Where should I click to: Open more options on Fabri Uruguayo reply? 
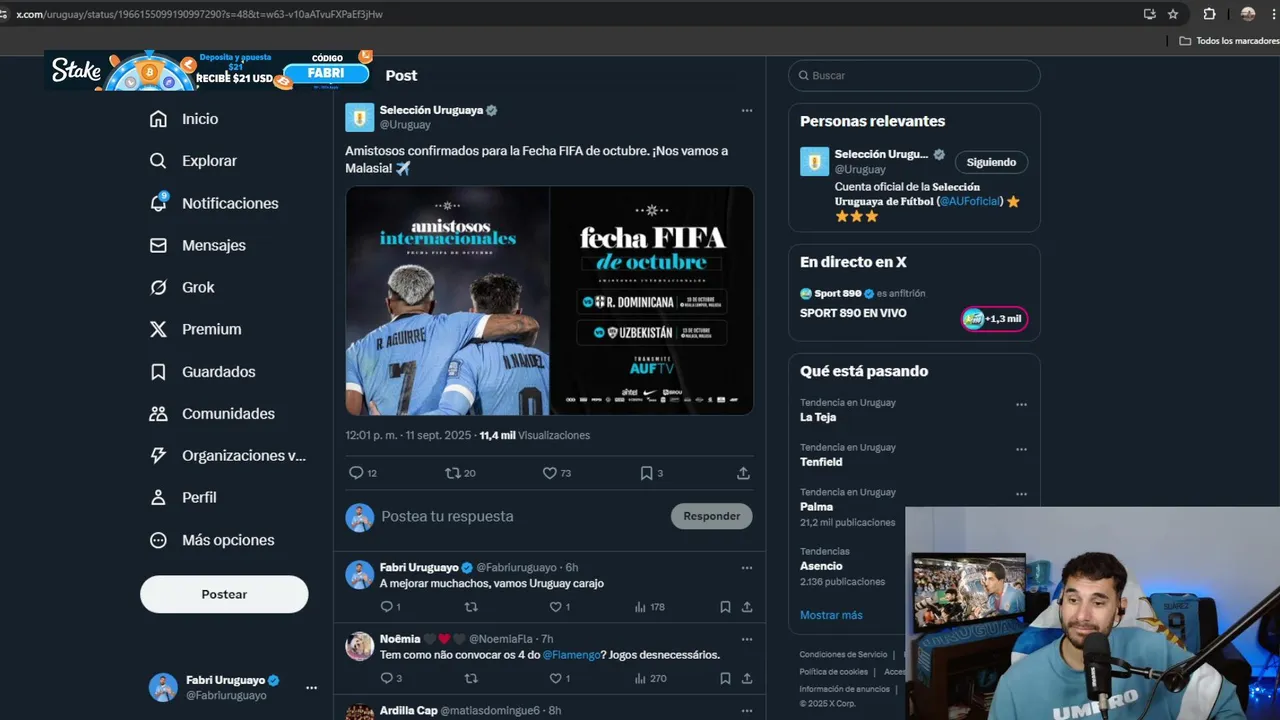[x=746, y=568]
